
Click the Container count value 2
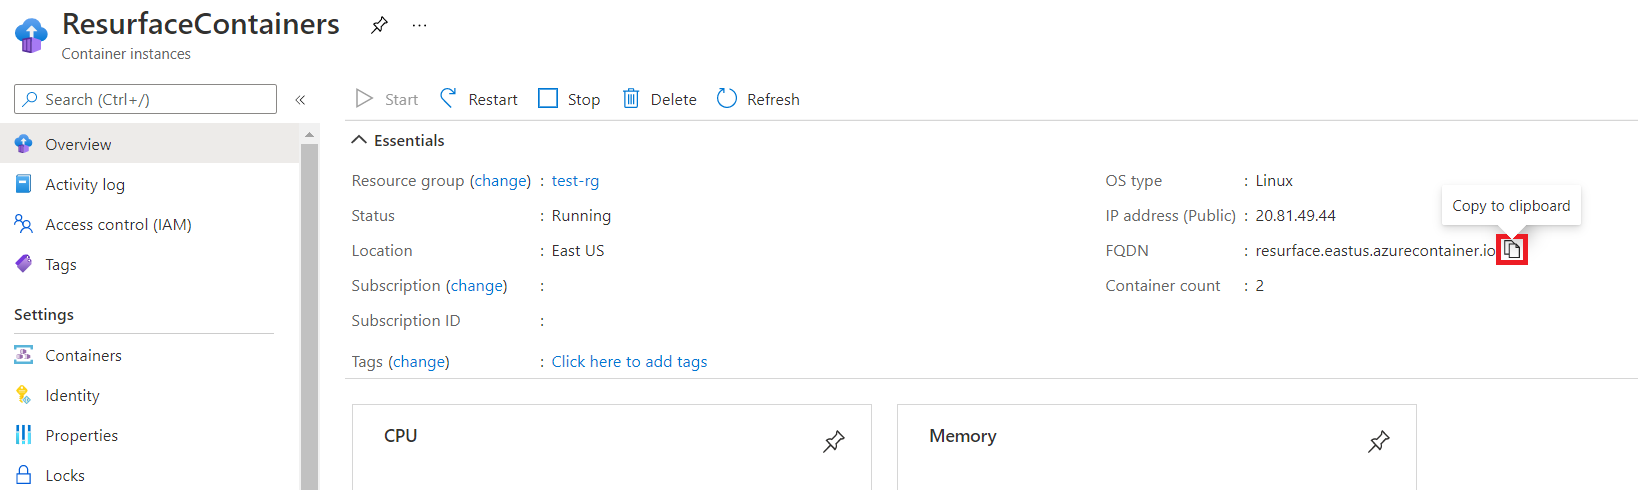(x=1259, y=286)
